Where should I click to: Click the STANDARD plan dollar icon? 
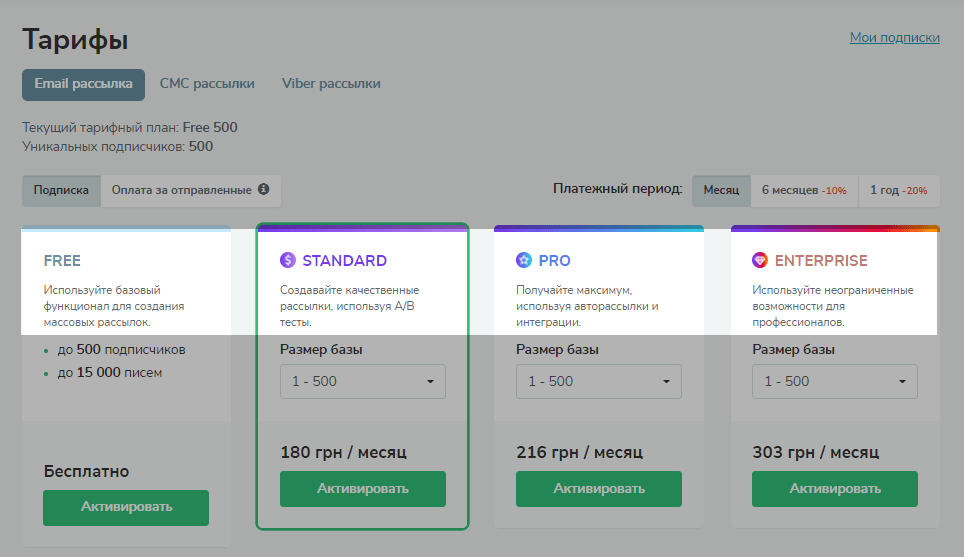pyautogui.click(x=288, y=261)
